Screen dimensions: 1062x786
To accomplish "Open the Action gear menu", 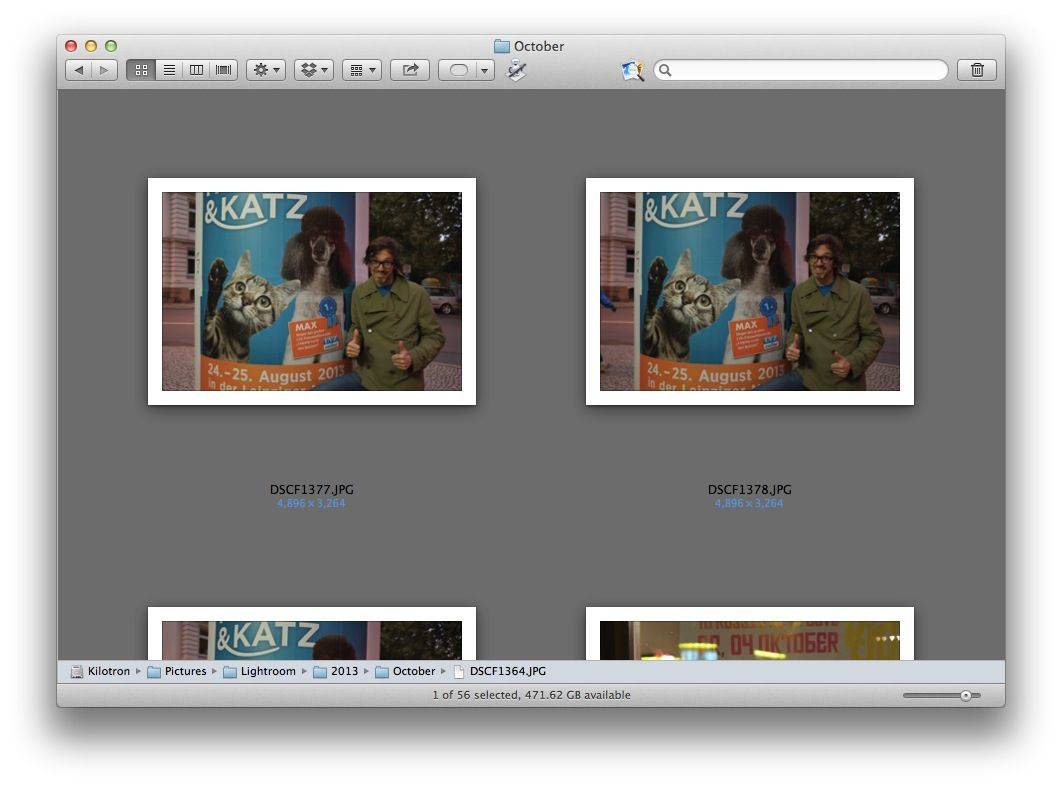I will [x=266, y=70].
